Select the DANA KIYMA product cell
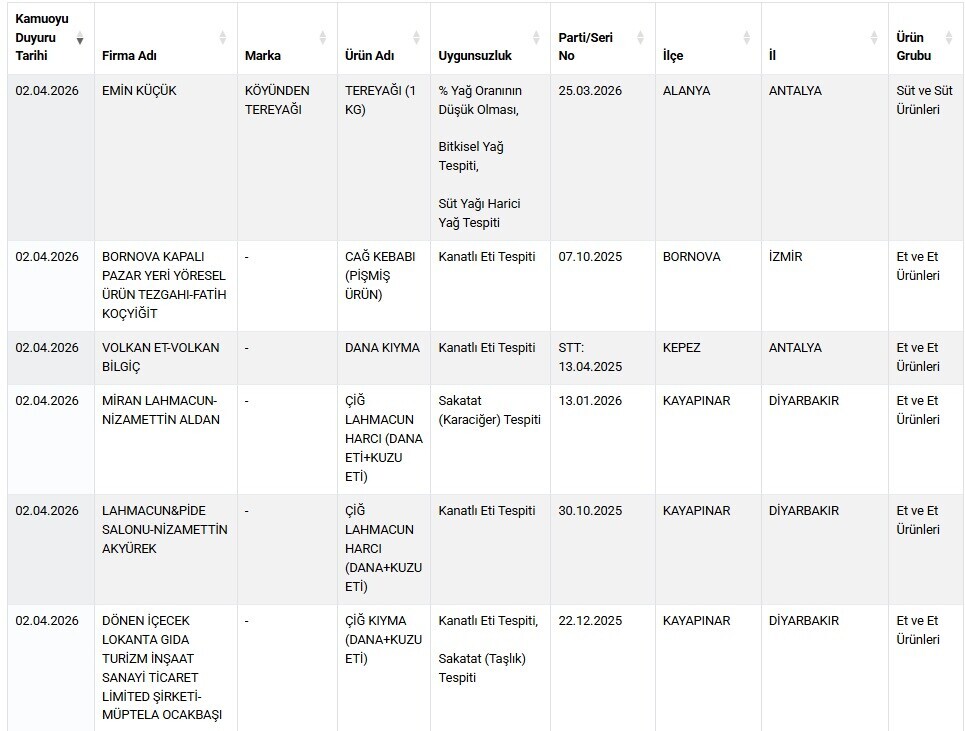 tap(382, 348)
